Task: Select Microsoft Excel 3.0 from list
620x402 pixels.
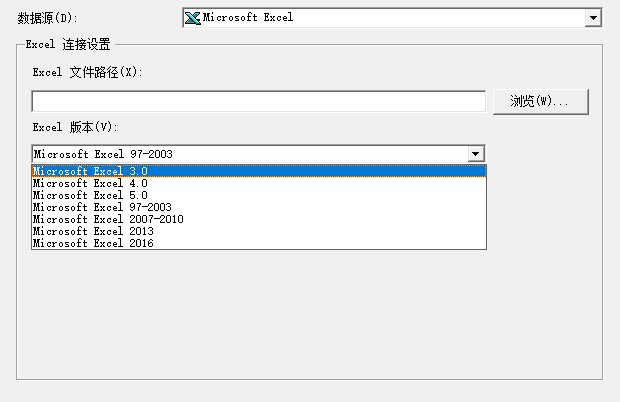Action: [x=90, y=171]
